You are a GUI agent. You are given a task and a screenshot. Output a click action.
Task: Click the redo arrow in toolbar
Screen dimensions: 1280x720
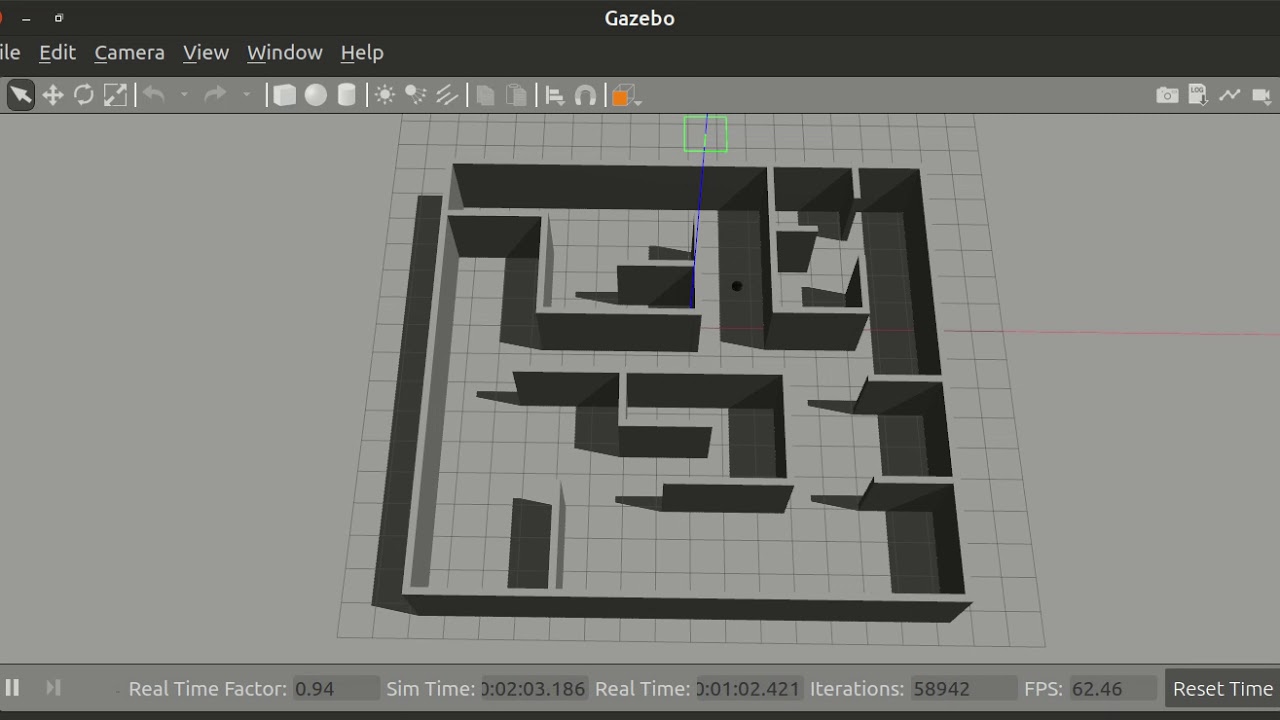(214, 95)
